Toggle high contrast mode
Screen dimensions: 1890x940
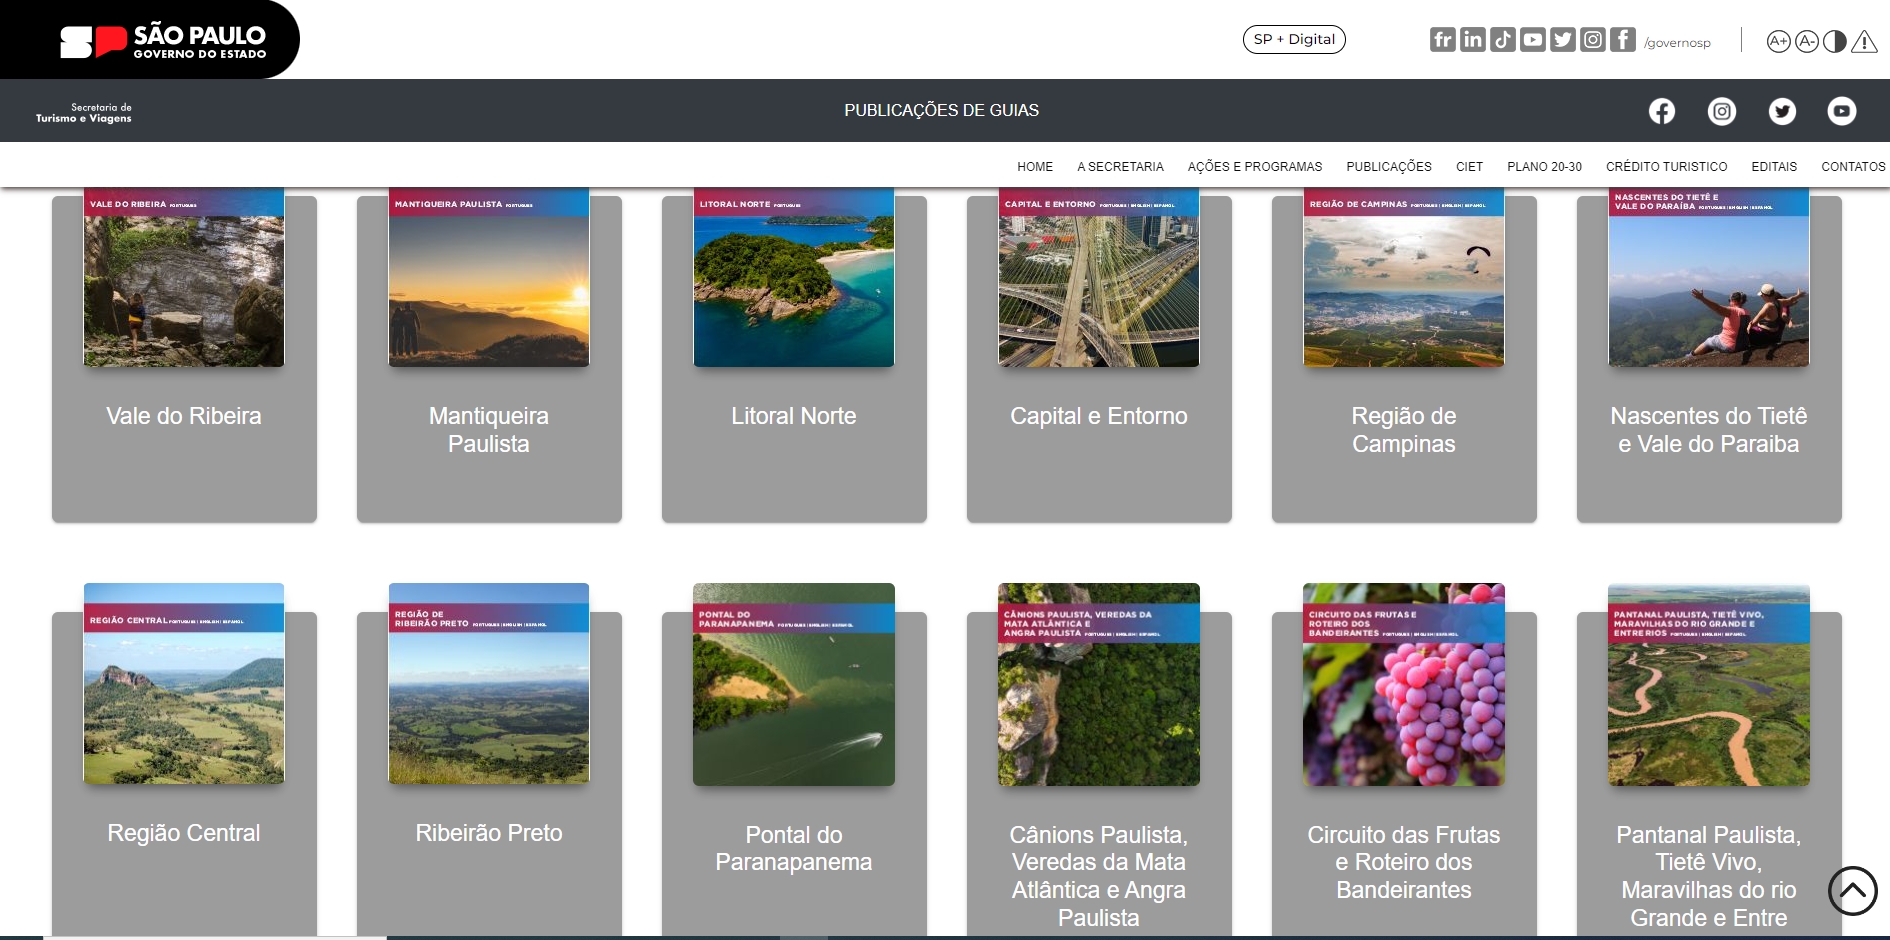[1835, 42]
